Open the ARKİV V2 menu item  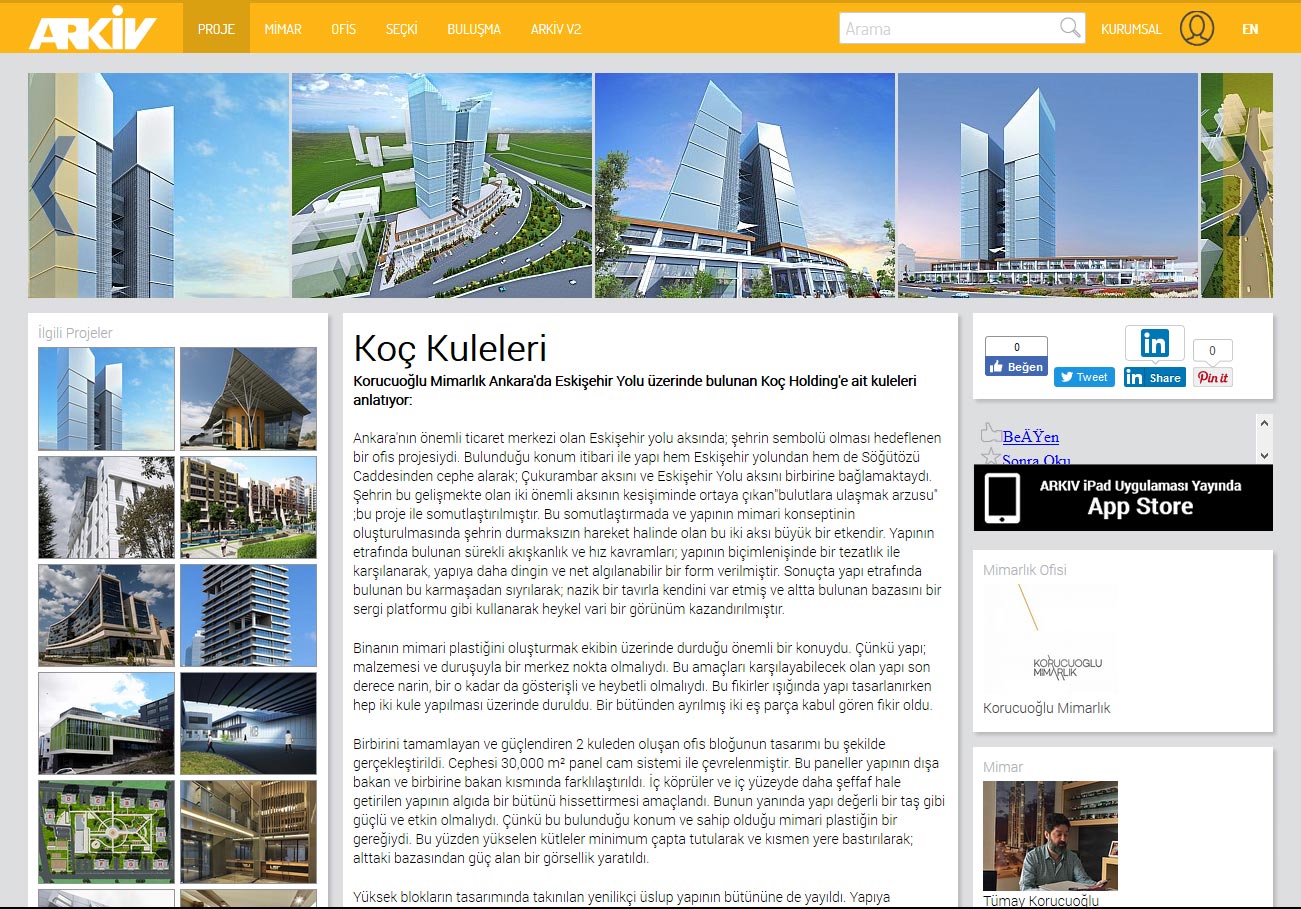(556, 29)
